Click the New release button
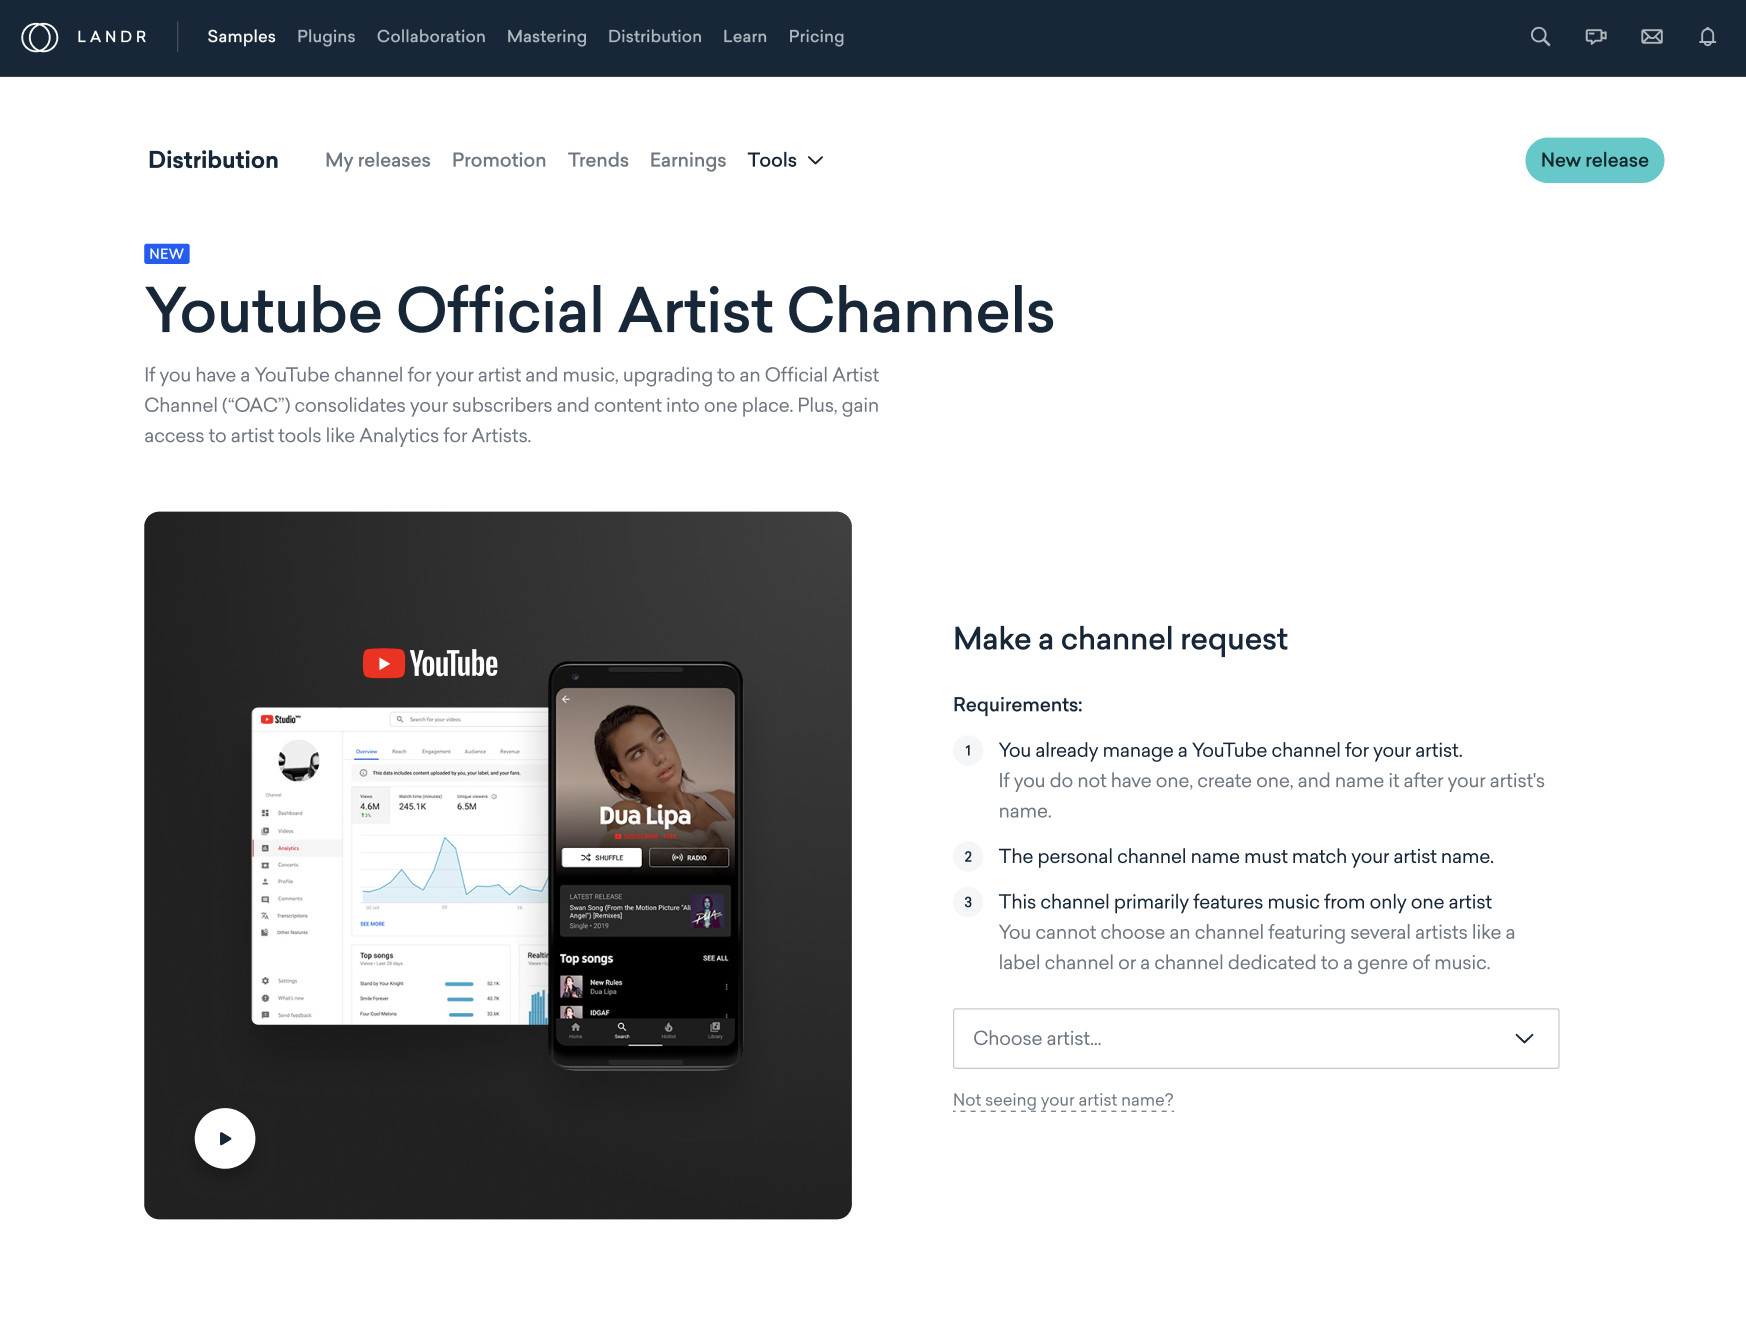Image resolution: width=1746 pixels, height=1334 pixels. [x=1594, y=160]
